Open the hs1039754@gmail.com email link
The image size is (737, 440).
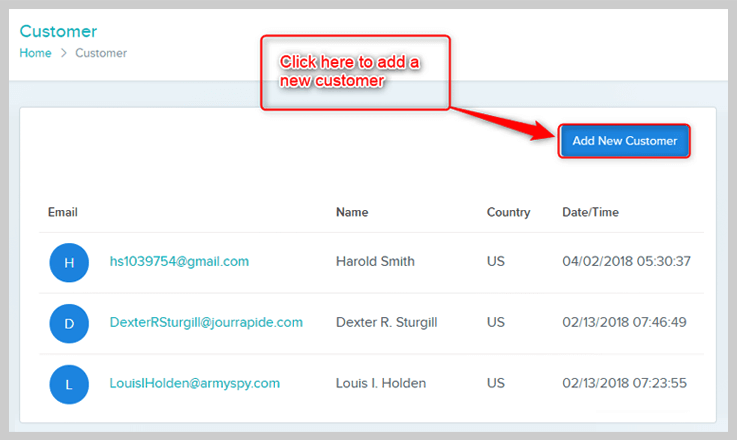[x=179, y=261]
